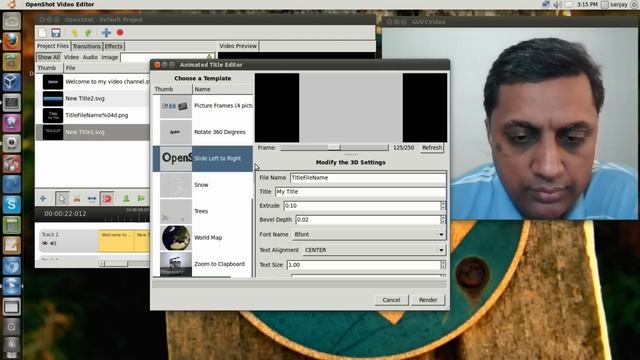Viewport: 640px width, 360px height.
Task: Click the blue plus Import Files icon
Action: click(x=106, y=33)
